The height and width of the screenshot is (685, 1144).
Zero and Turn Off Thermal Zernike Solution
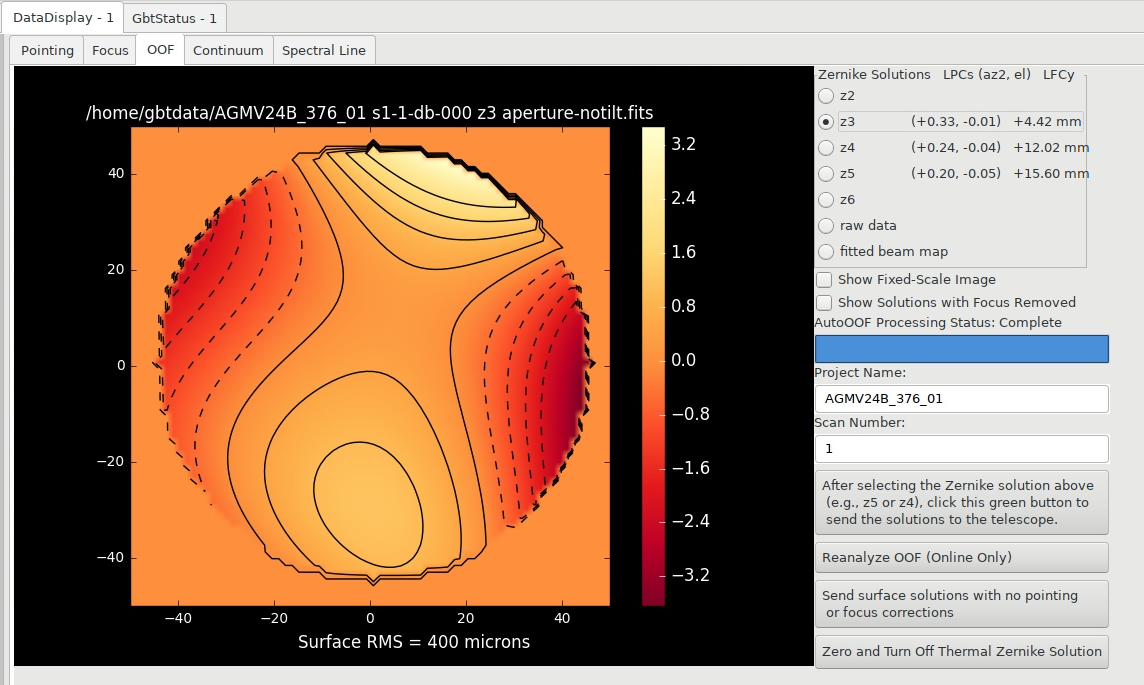click(x=962, y=651)
